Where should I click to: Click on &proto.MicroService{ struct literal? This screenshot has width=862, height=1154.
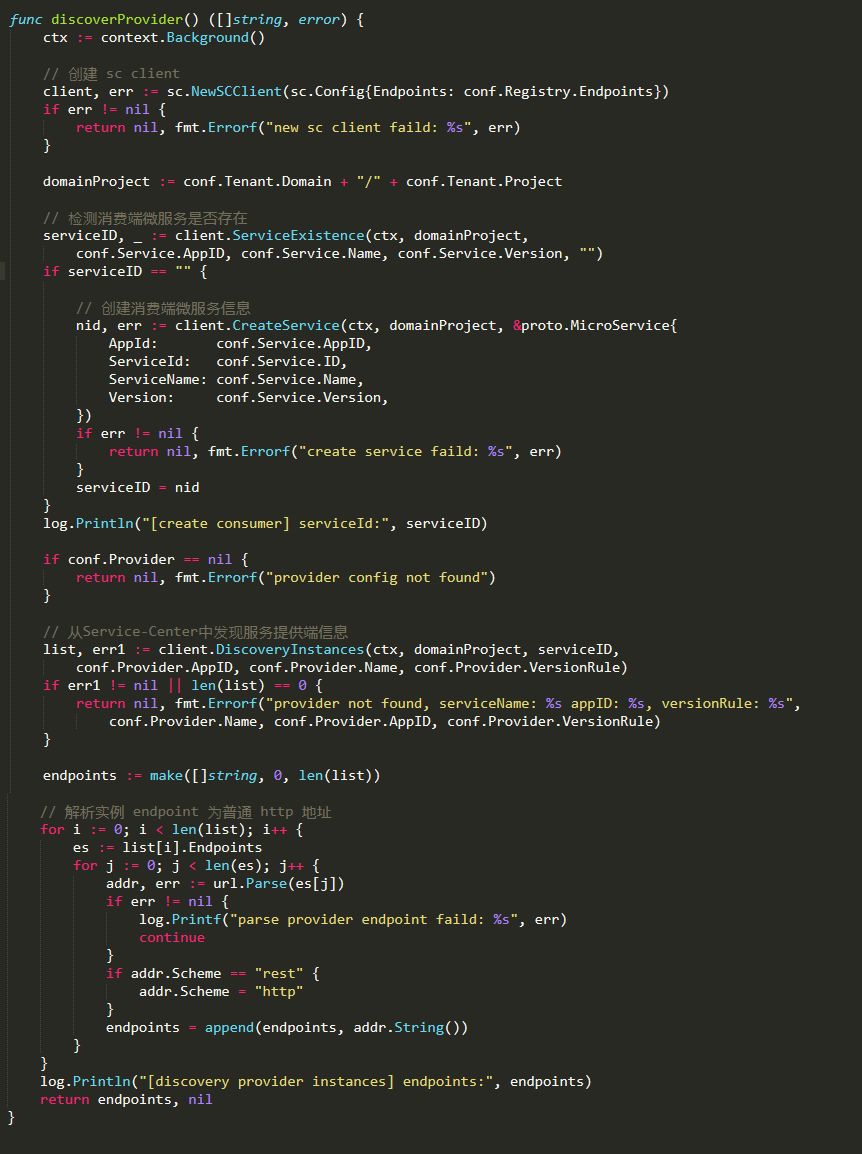tap(595, 325)
